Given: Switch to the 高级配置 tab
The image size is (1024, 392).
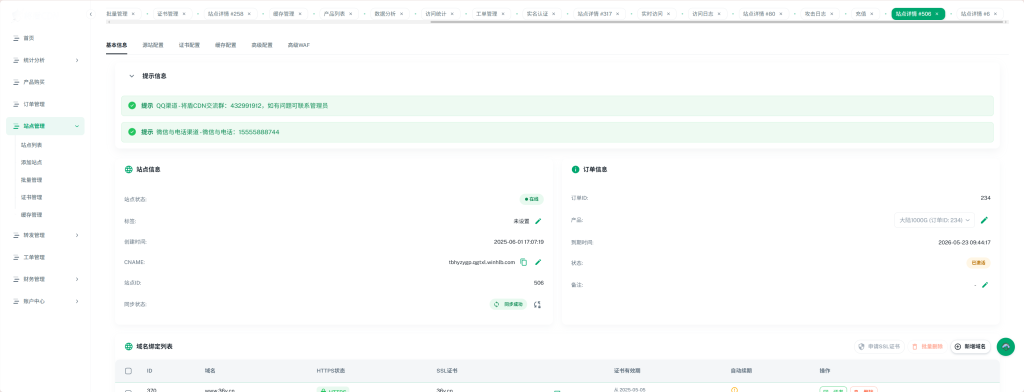Looking at the screenshot, I should [262, 46].
